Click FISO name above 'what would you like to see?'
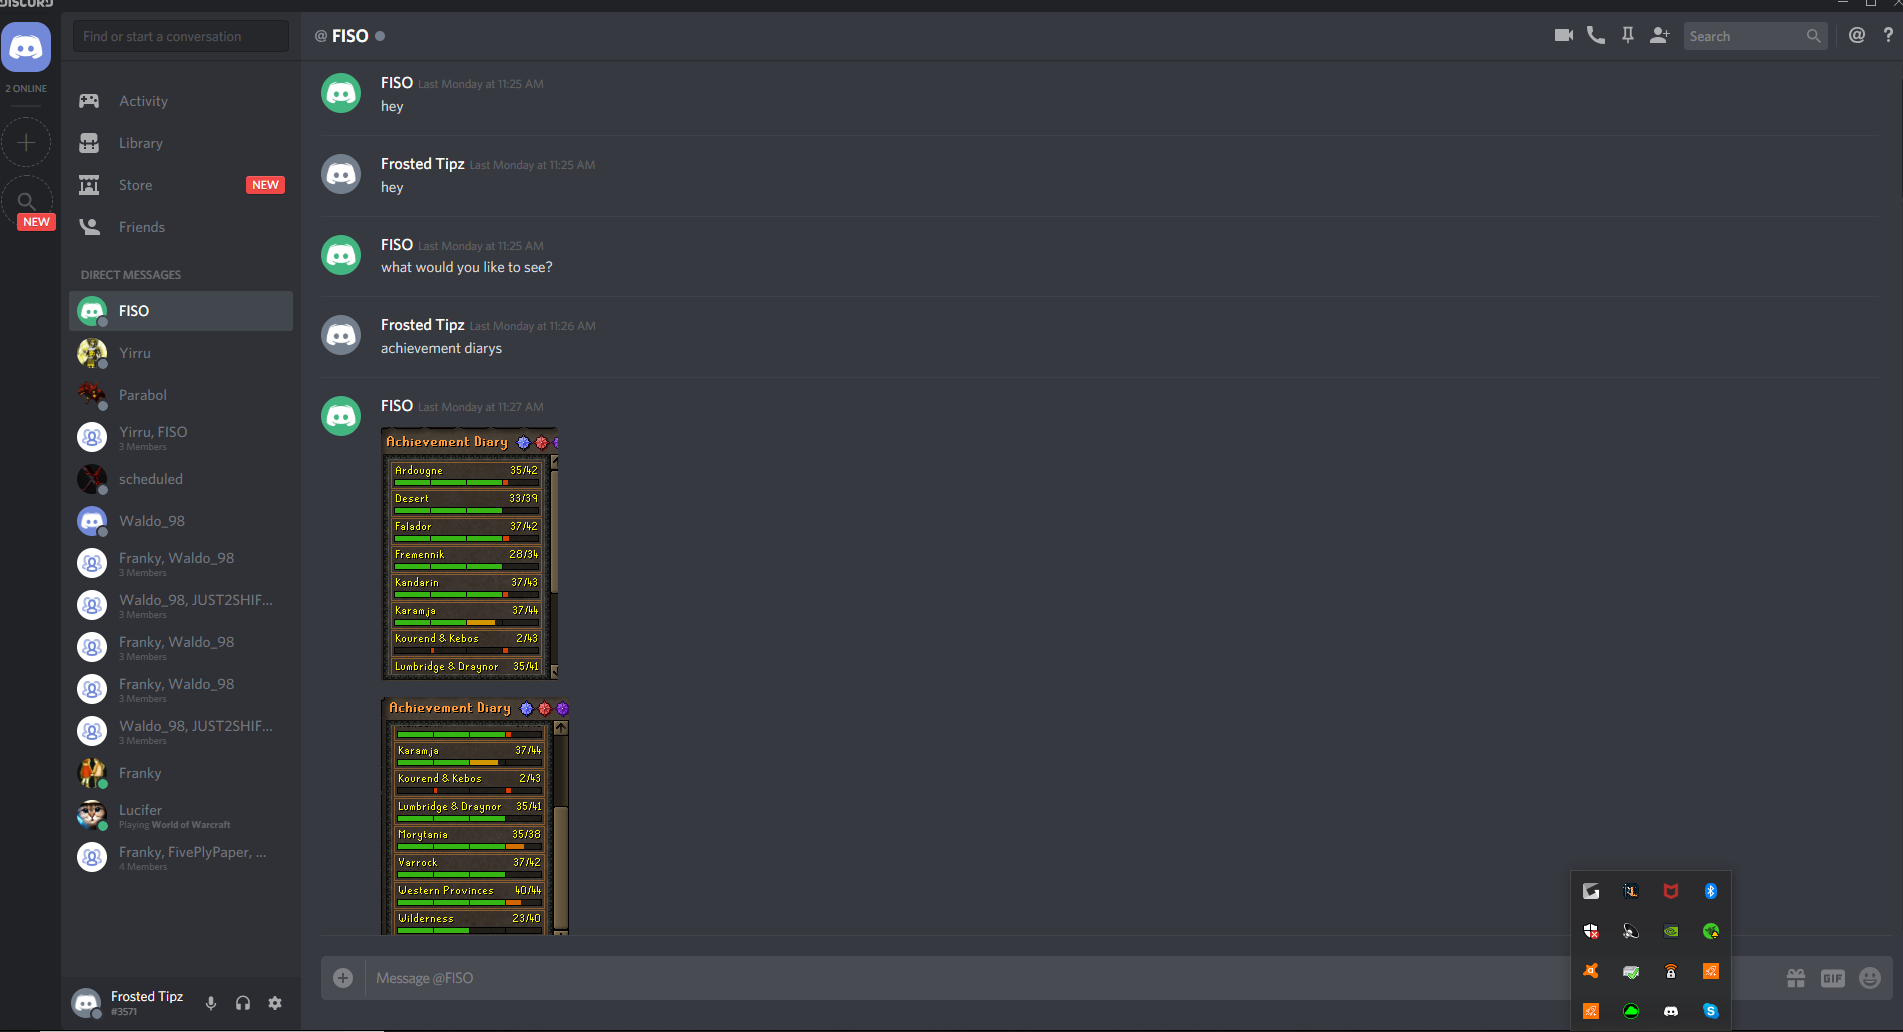The width and height of the screenshot is (1903, 1032). 397,245
